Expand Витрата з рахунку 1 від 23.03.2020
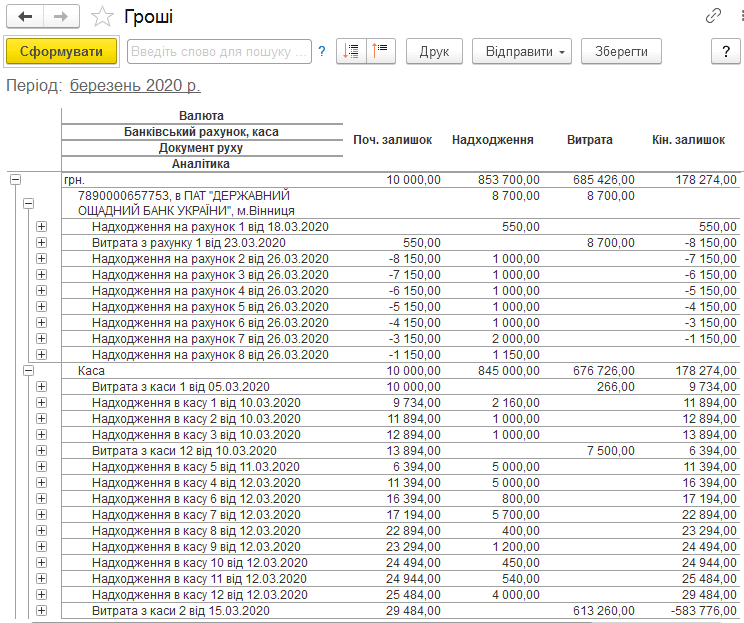The height and width of the screenshot is (623, 744). tap(42, 242)
